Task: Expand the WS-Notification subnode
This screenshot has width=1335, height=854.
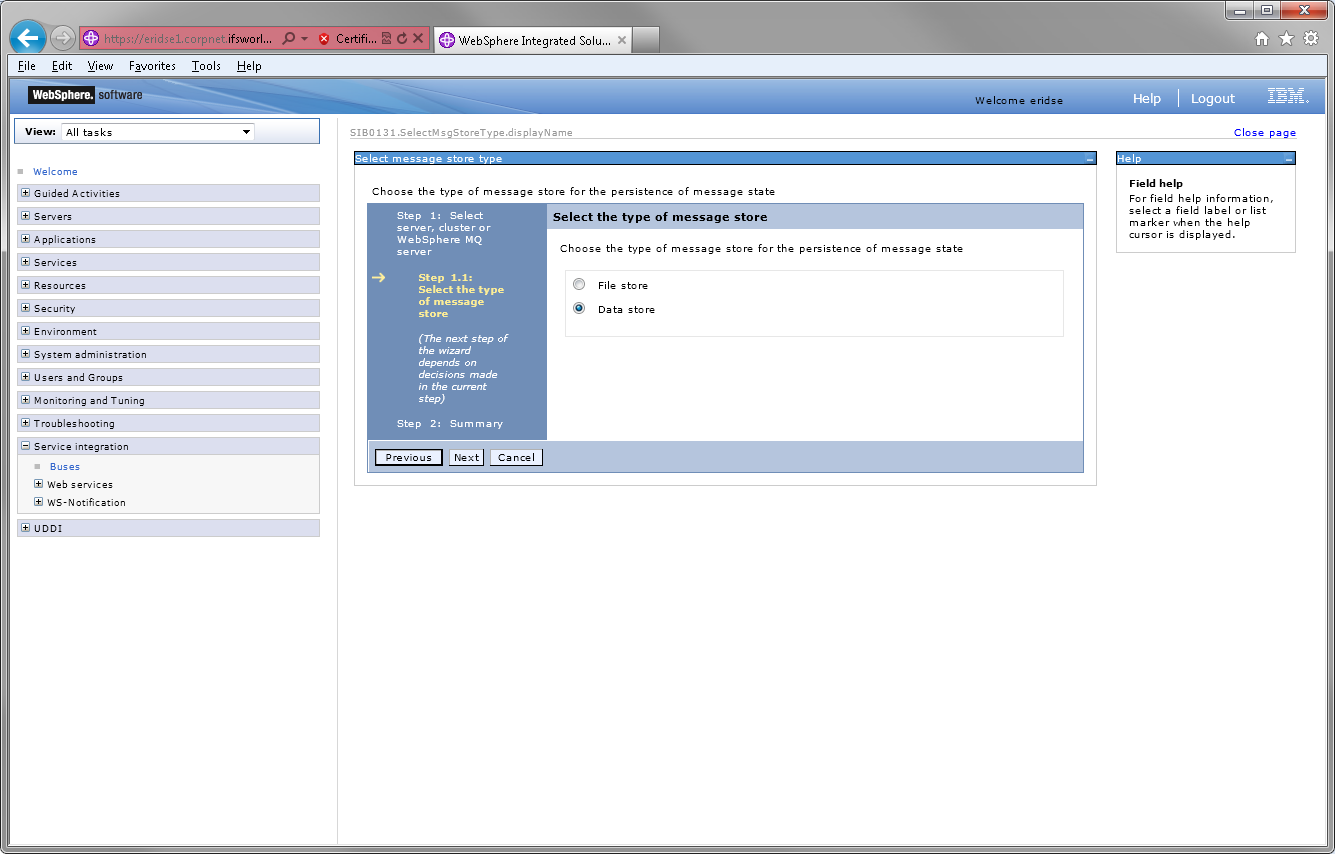Action: [38, 502]
